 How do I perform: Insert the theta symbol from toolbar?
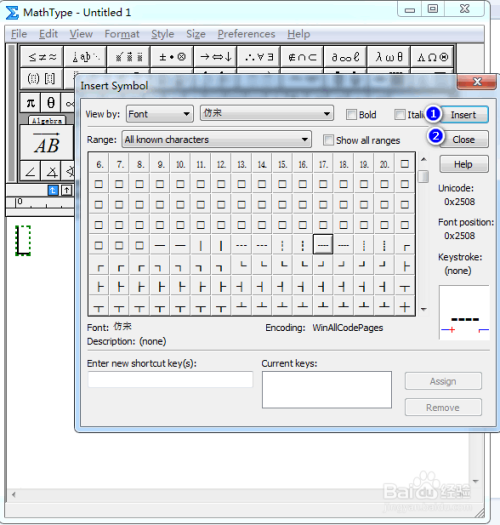click(x=51, y=102)
